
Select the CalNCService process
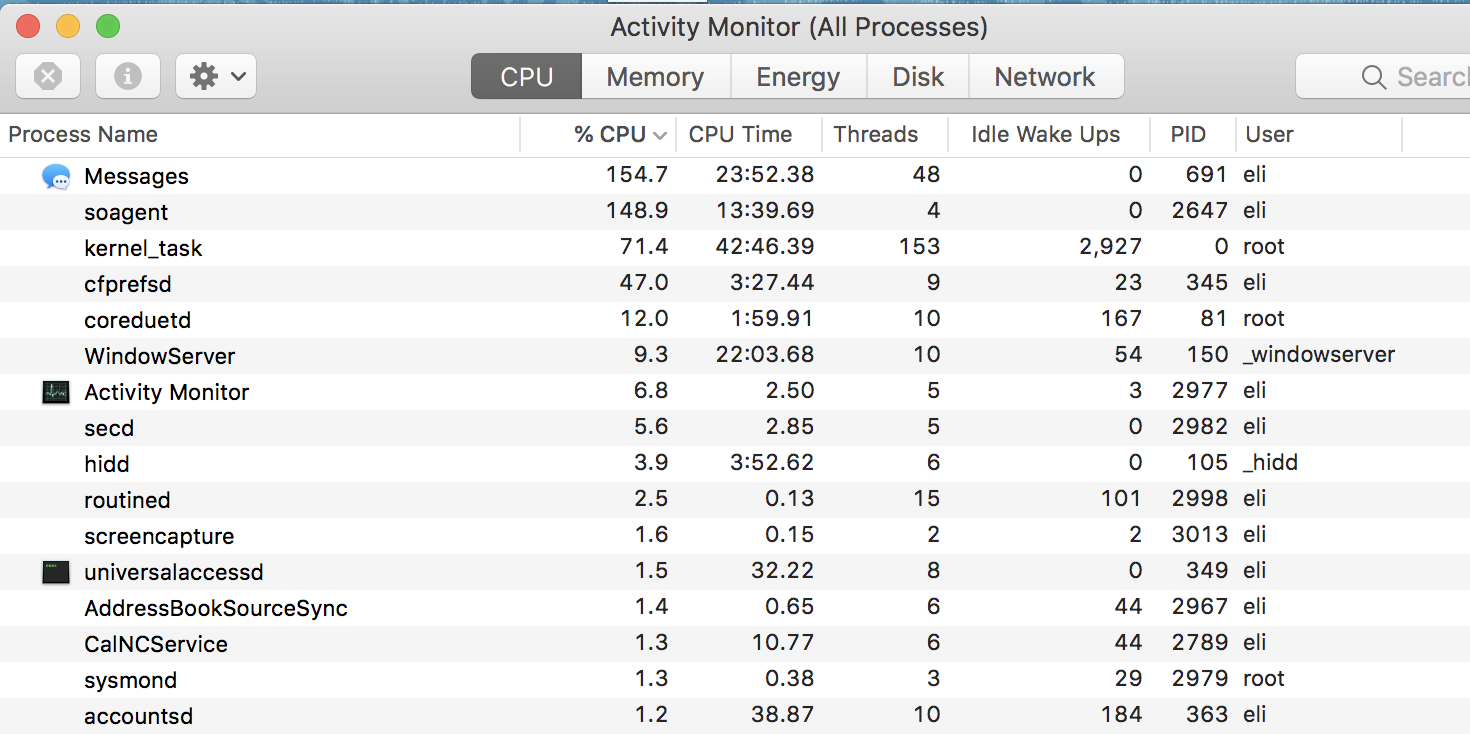156,644
